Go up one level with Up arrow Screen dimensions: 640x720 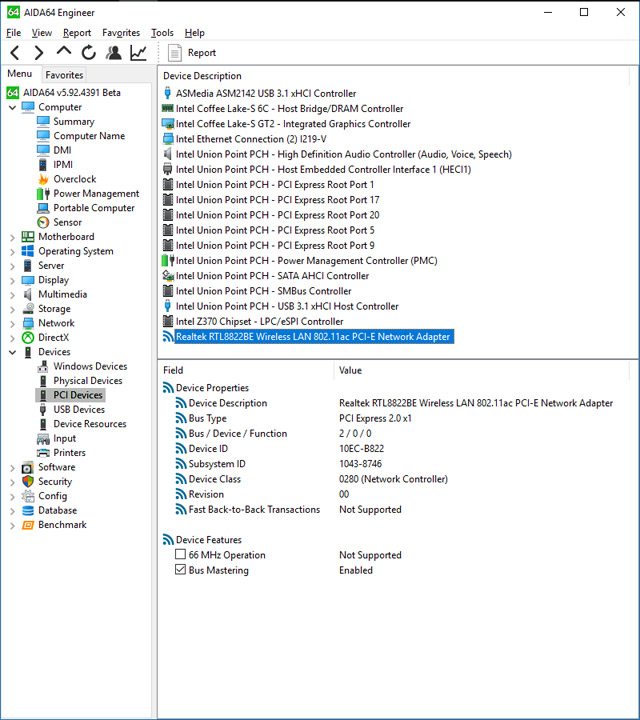[64, 51]
